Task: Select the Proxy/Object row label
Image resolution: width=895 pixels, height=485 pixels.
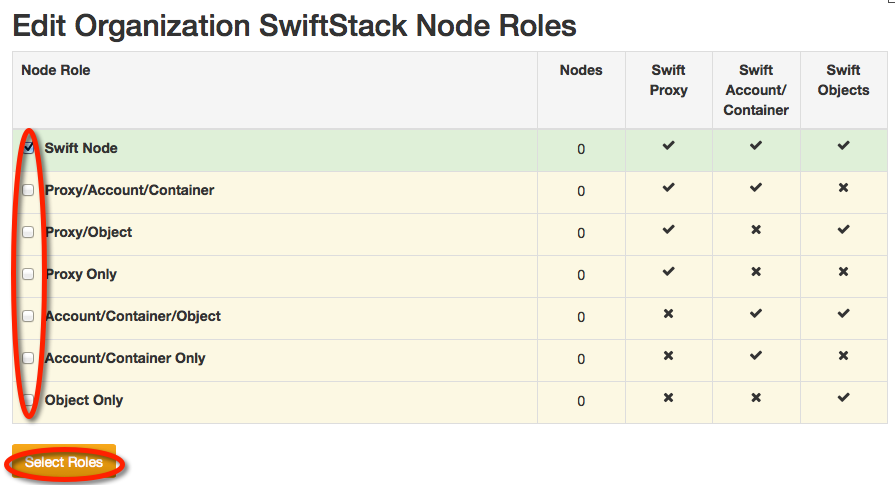Action: [88, 232]
